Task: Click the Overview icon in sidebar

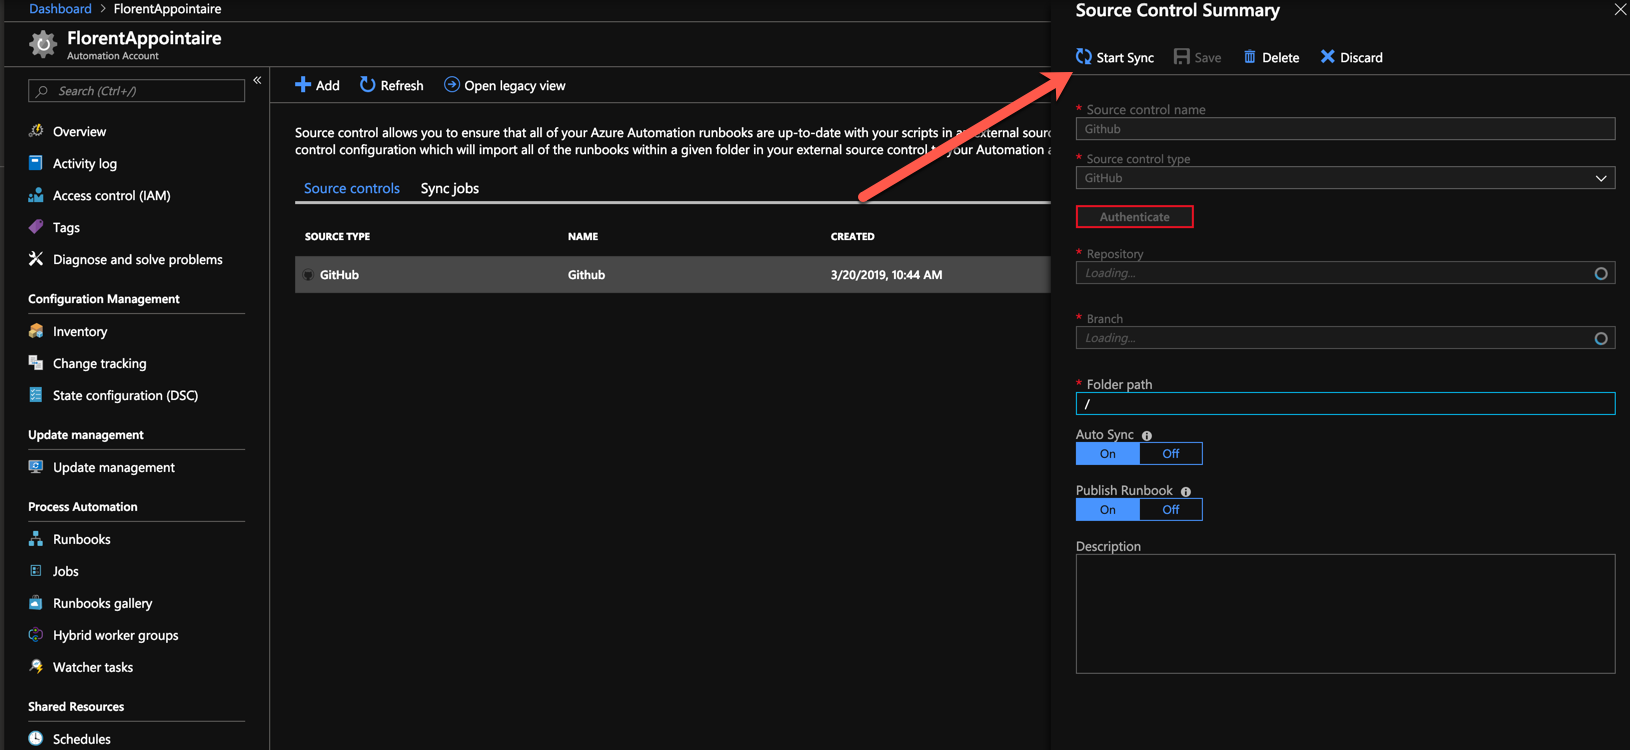Action: 36,131
